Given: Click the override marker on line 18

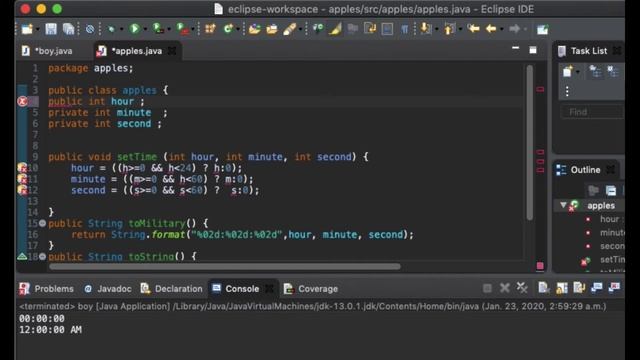Looking at the screenshot, I should point(22,256).
